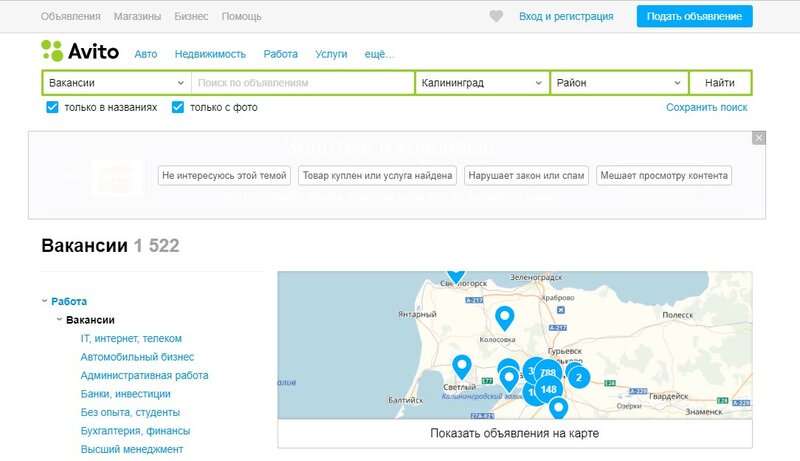The height and width of the screenshot is (461, 800).
Task: Click the Avito logo
Action: pos(80,51)
